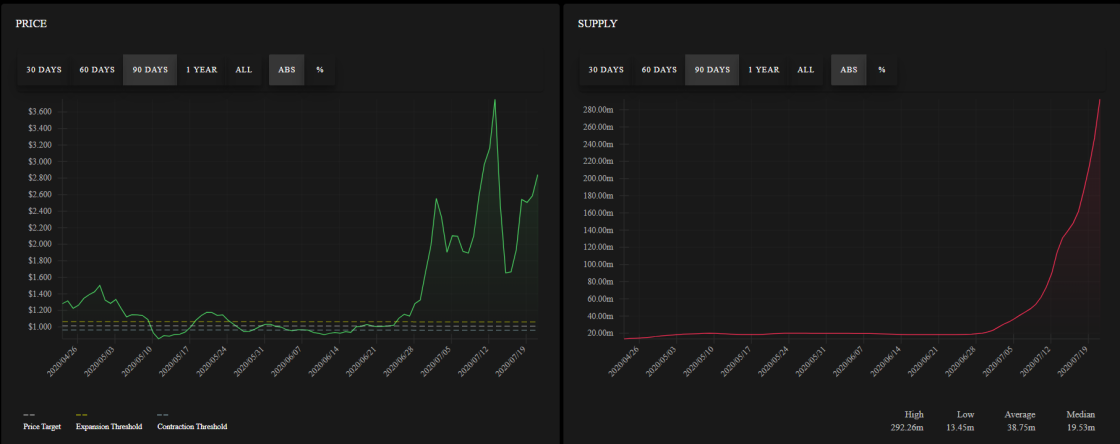Image resolution: width=1120 pixels, height=444 pixels.
Task: Choose ALL range for Price chart
Action: click(244, 70)
